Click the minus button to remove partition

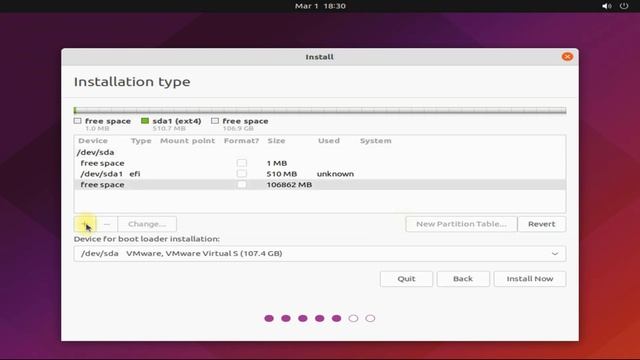pos(107,224)
